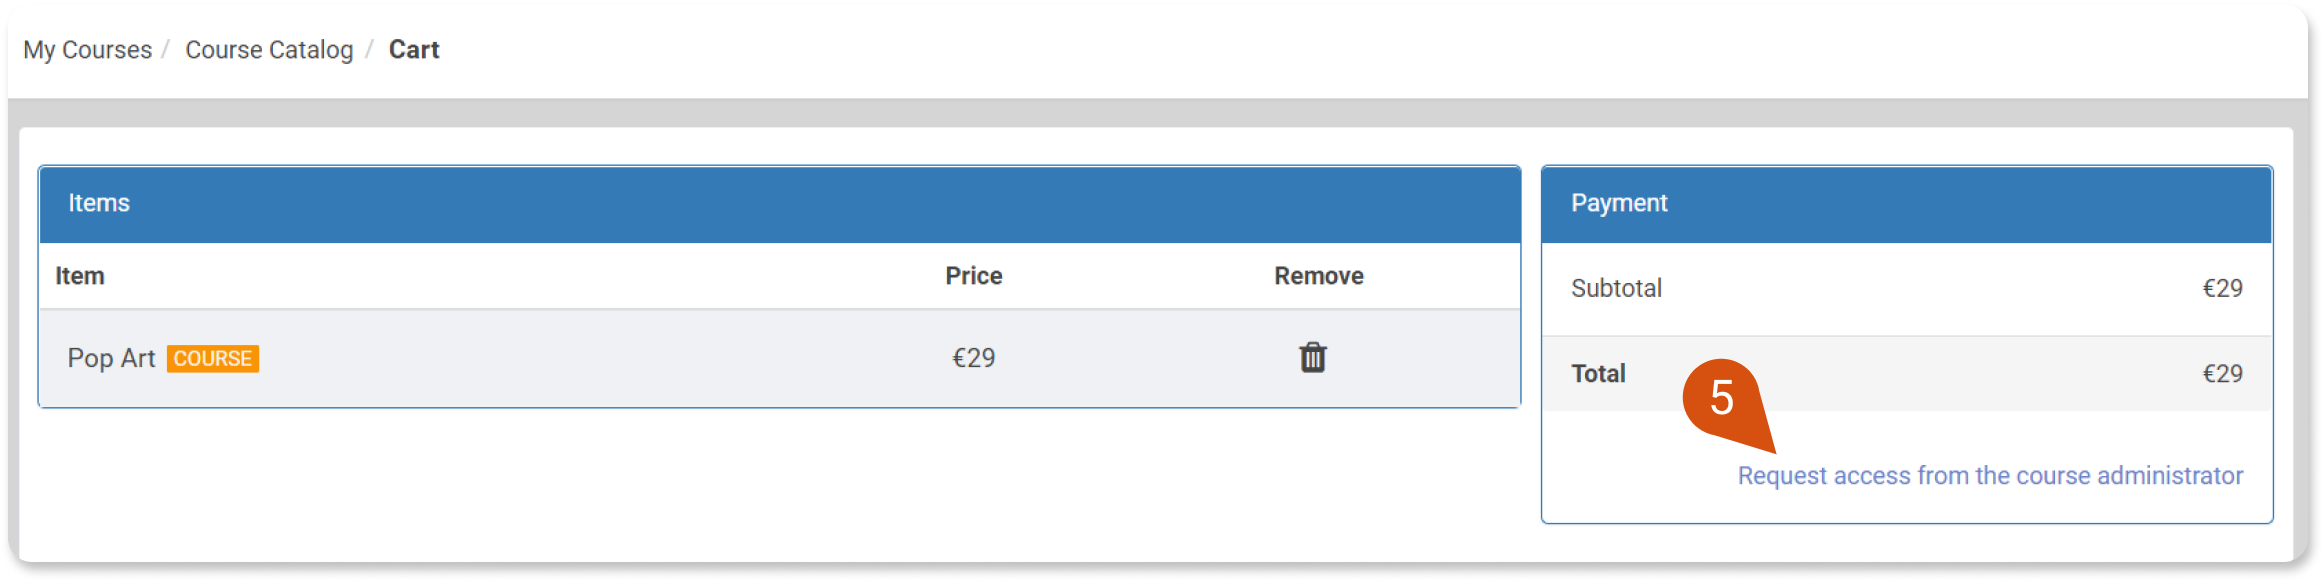Click the slash separator after My Courses

point(166,50)
